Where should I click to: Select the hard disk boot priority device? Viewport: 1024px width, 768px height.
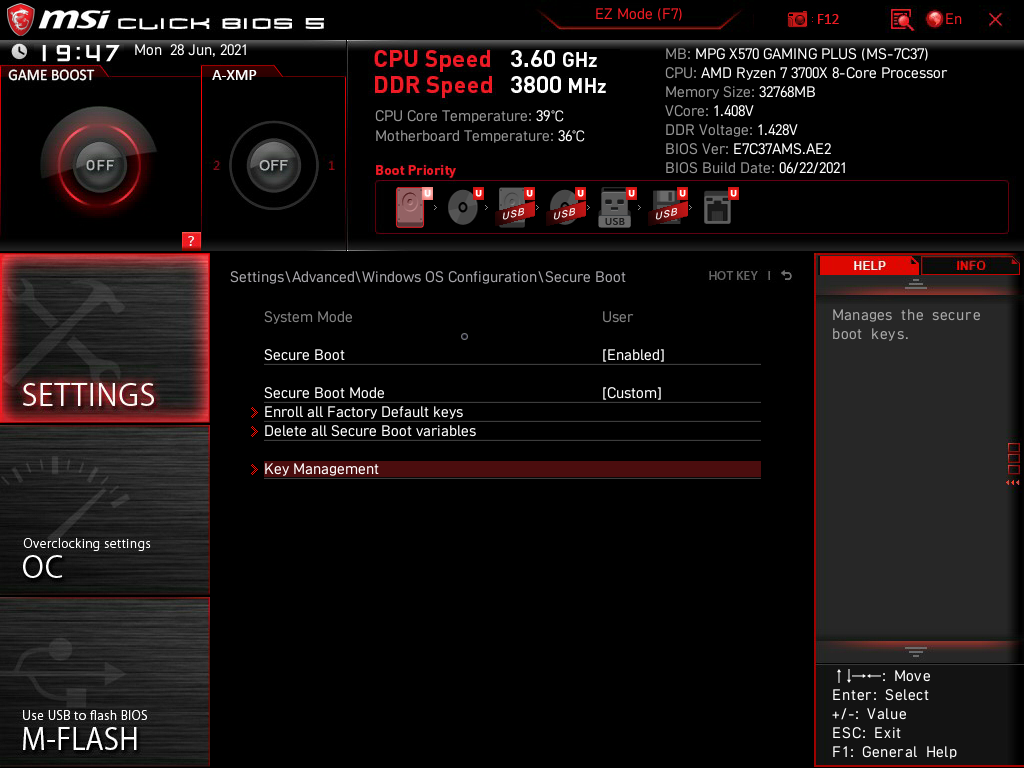(x=412, y=207)
